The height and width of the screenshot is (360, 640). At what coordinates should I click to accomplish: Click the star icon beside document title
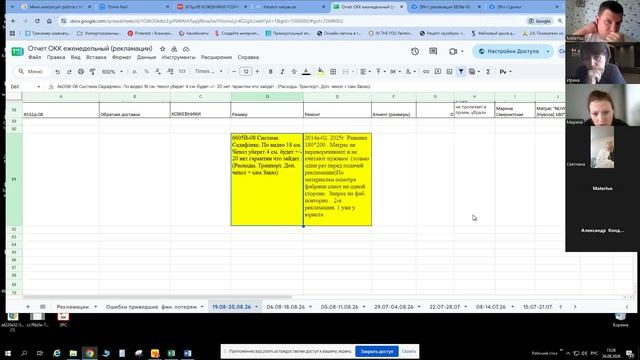[x=162, y=49]
